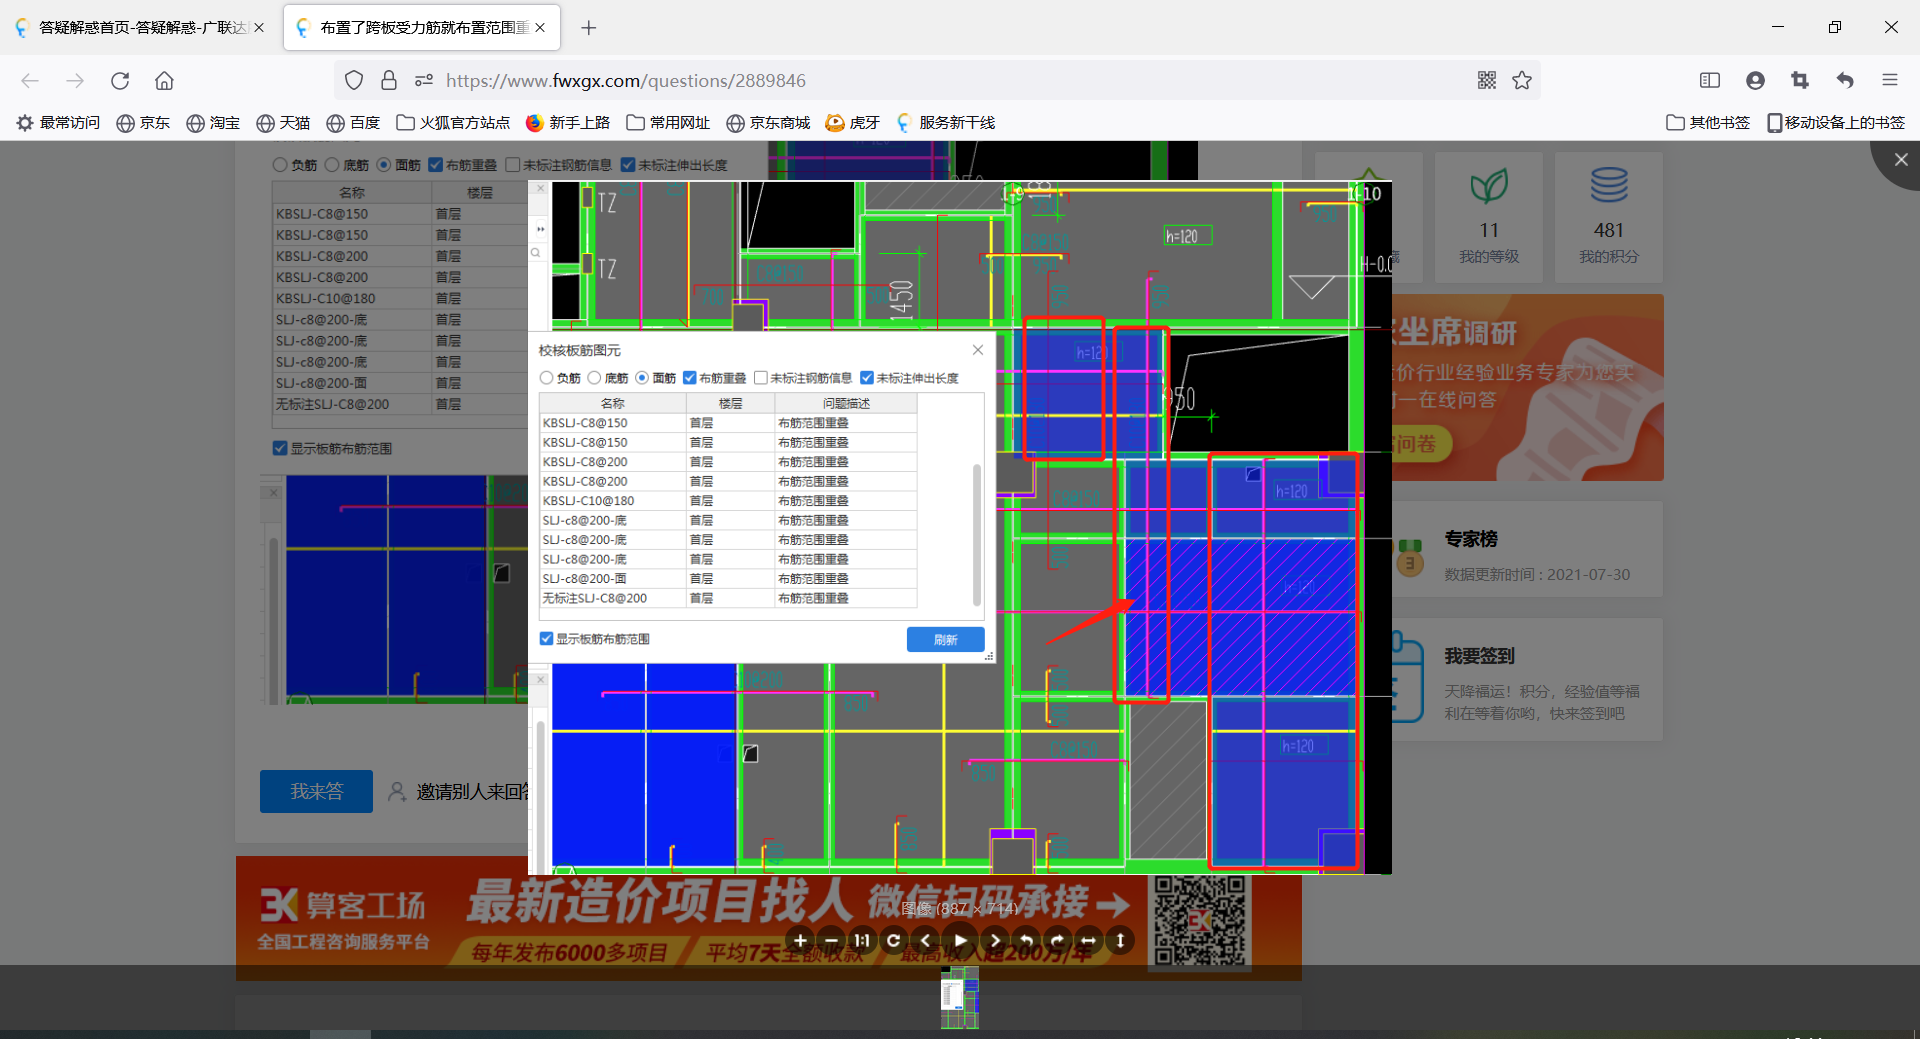Image resolution: width=1920 pixels, height=1039 pixels.
Task: Open the browser sidebar panel
Action: [x=1710, y=81]
